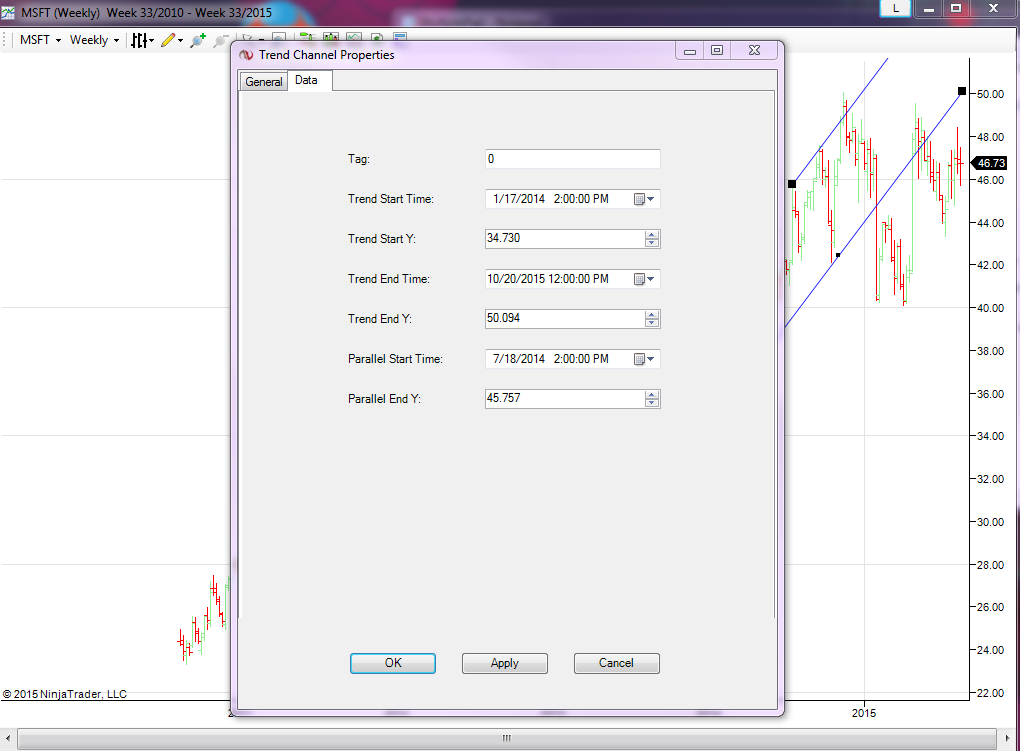Image resolution: width=1020 pixels, height=751 pixels.
Task: Click the Parallel End Y value field
Action: pyautogui.click(x=565, y=399)
